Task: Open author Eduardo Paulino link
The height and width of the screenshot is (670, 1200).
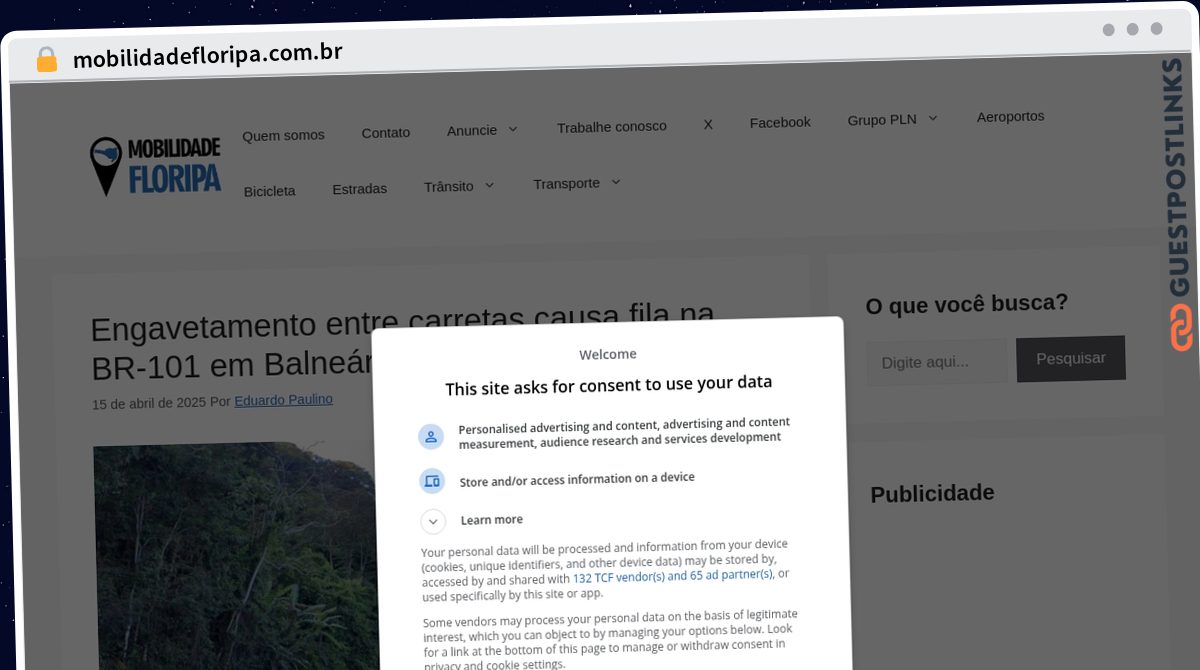Action: click(x=283, y=400)
